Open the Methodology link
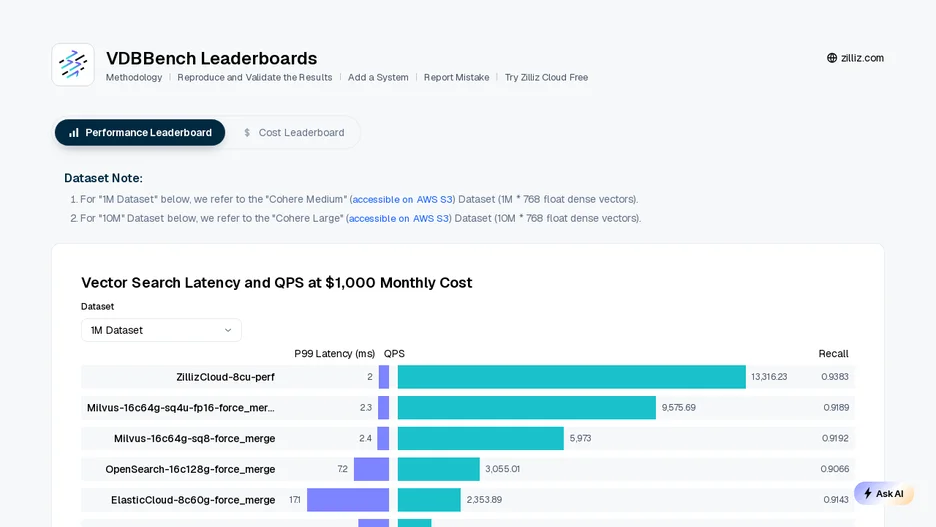936x527 pixels. (x=134, y=78)
